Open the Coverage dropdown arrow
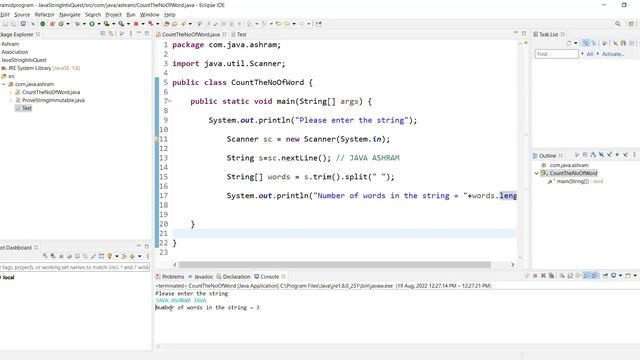The image size is (640, 360). (x=113, y=24)
